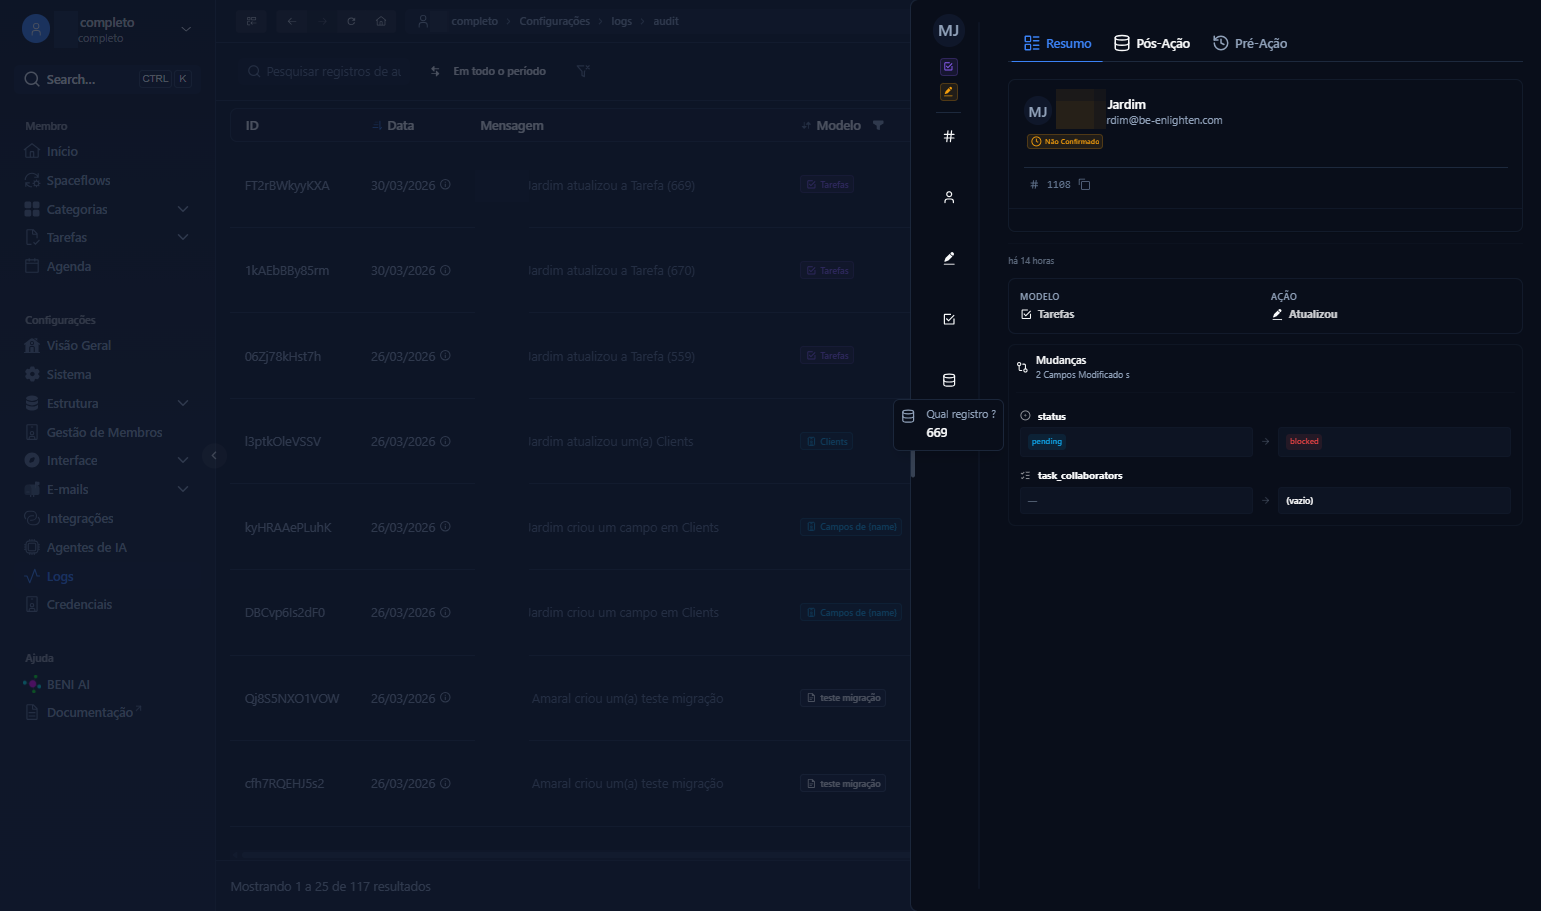Click the user icon in the drawer rail
The height and width of the screenshot is (911, 1541).
click(x=949, y=197)
